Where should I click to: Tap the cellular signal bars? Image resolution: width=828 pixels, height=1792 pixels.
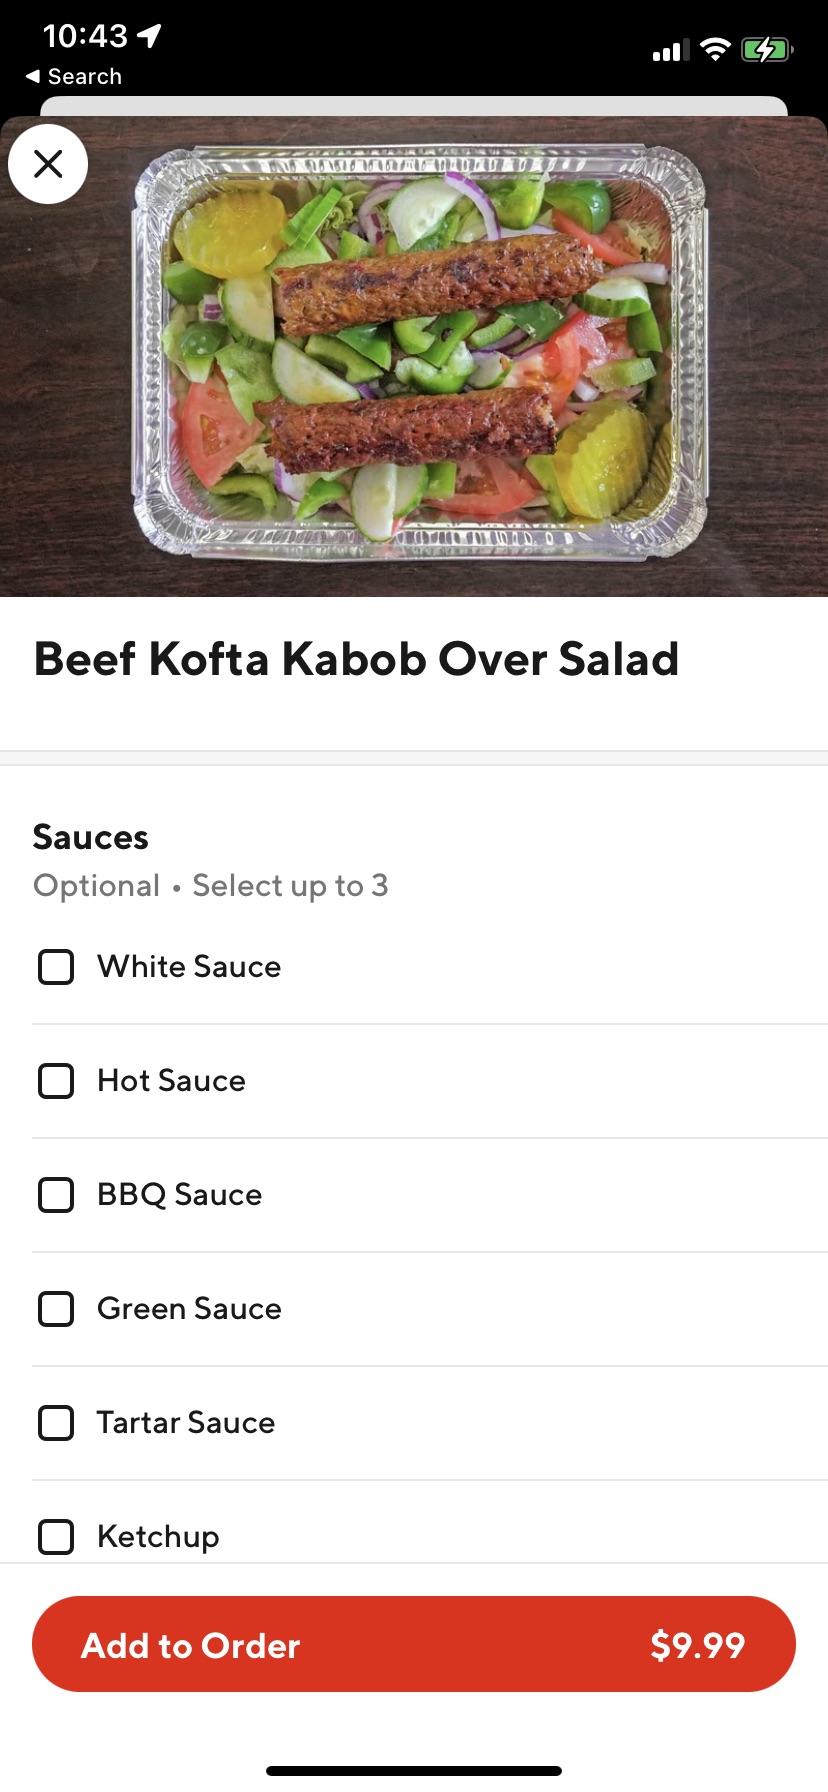[670, 50]
